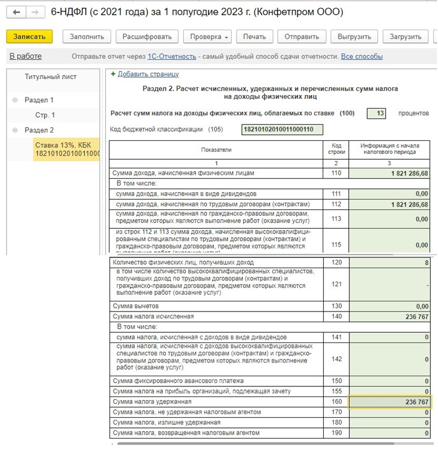The width and height of the screenshot is (438, 450).
Task: Click the Сумма налога, излишне удержанная label
Action: pos(167,422)
